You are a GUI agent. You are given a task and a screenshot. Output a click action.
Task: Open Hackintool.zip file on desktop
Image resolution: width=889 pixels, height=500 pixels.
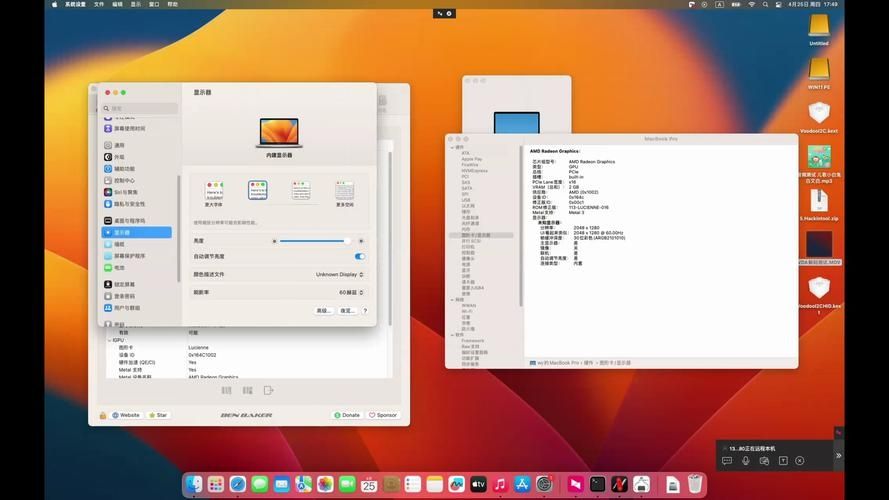[819, 205]
